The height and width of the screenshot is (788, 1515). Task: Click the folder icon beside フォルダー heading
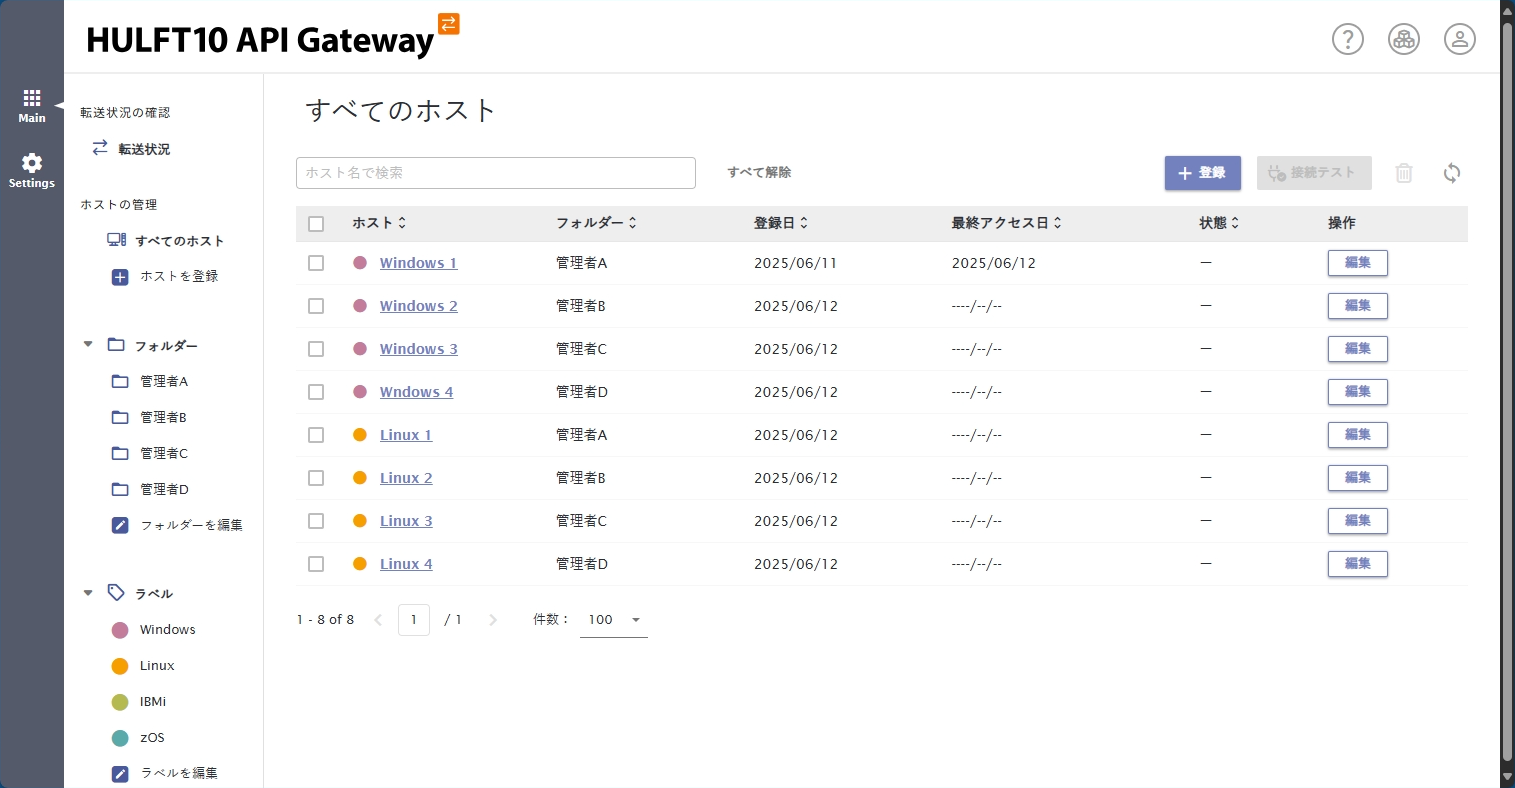[116, 344]
